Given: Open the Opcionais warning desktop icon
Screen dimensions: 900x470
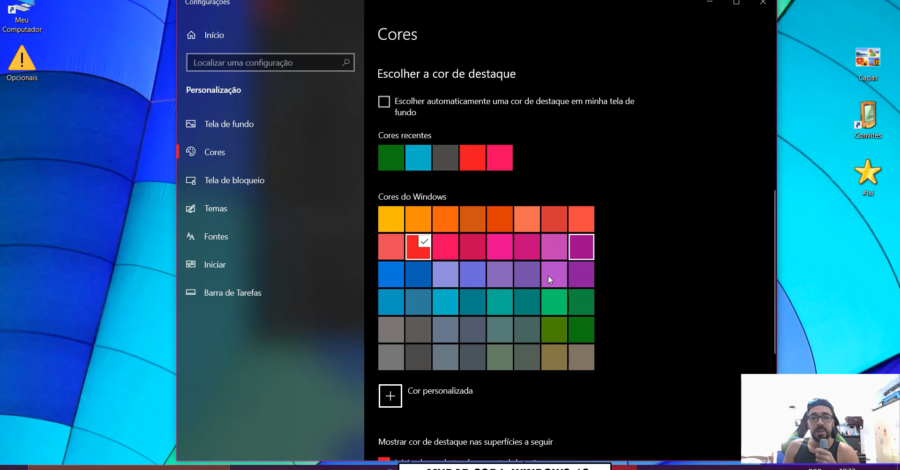Looking at the screenshot, I should click(22, 64).
